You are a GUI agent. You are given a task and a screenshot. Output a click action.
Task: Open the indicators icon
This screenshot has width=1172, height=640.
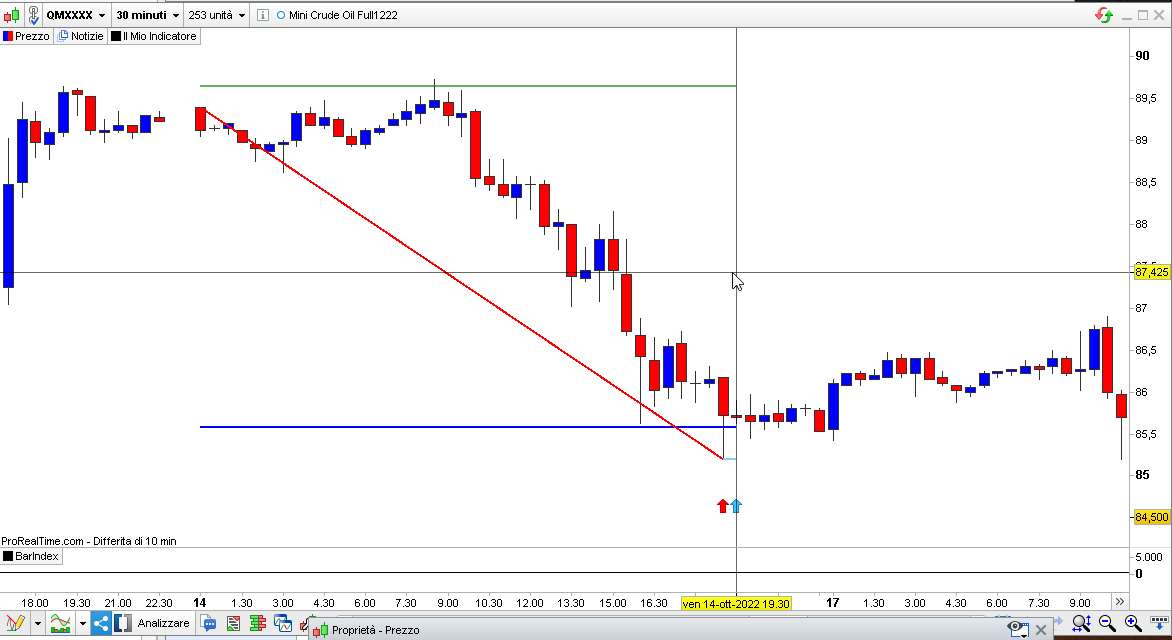click(61, 622)
